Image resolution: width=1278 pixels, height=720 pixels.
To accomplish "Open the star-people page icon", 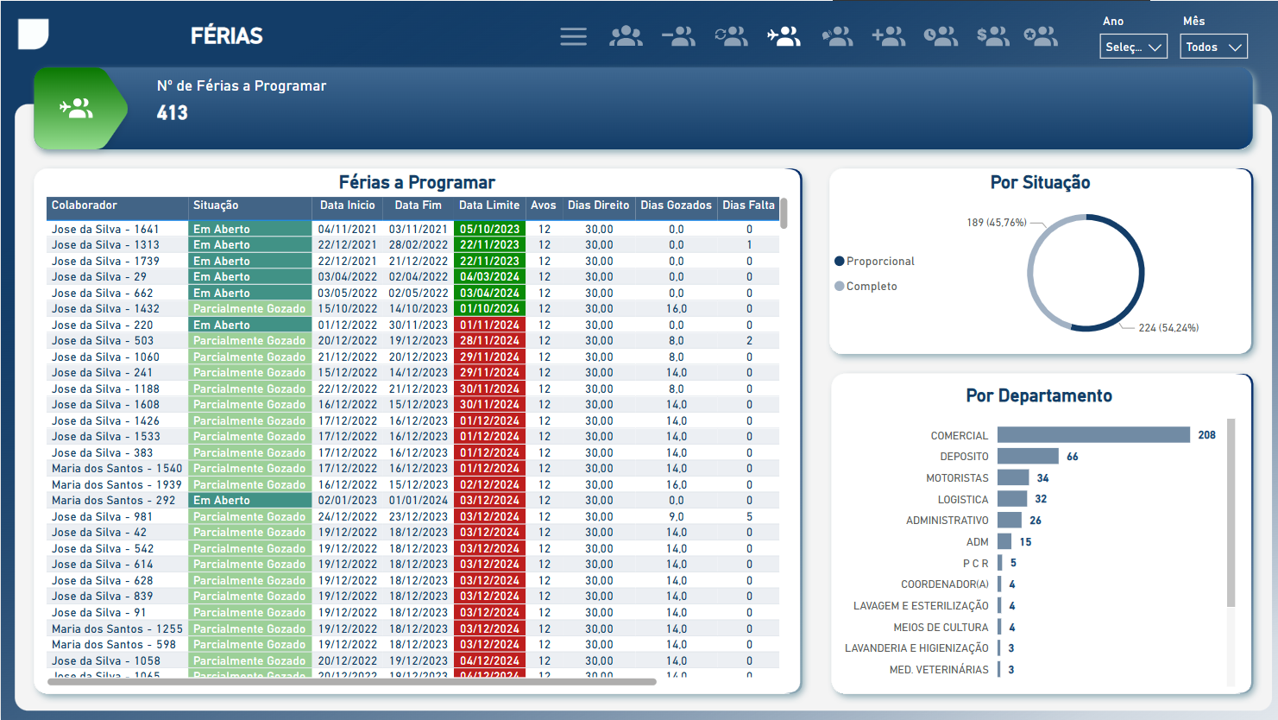I will pos(1041,37).
